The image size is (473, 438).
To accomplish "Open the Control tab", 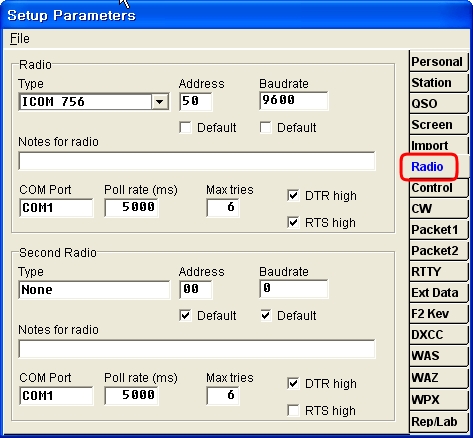I will point(438,188).
